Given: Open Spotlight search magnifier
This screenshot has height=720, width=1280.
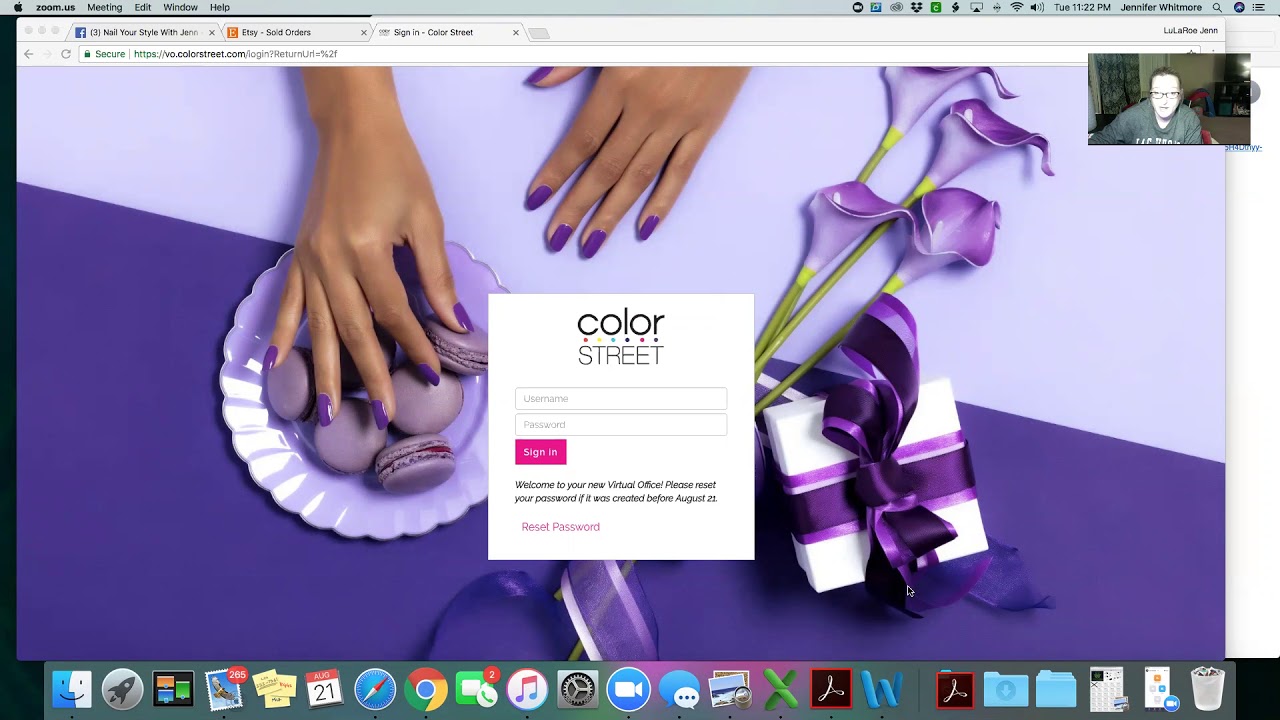Looking at the screenshot, I should pos(1217,7).
